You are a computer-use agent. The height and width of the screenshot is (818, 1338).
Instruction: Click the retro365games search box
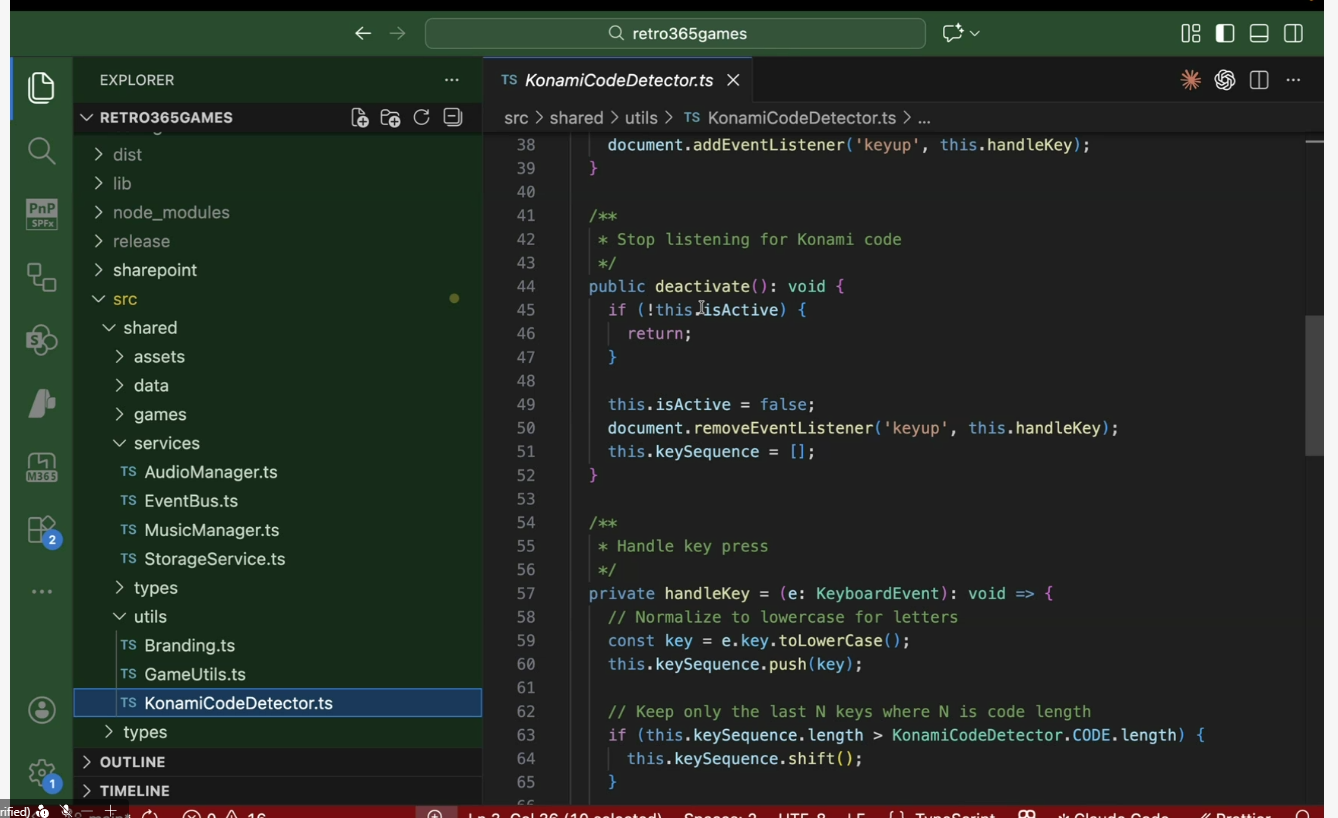pos(675,34)
